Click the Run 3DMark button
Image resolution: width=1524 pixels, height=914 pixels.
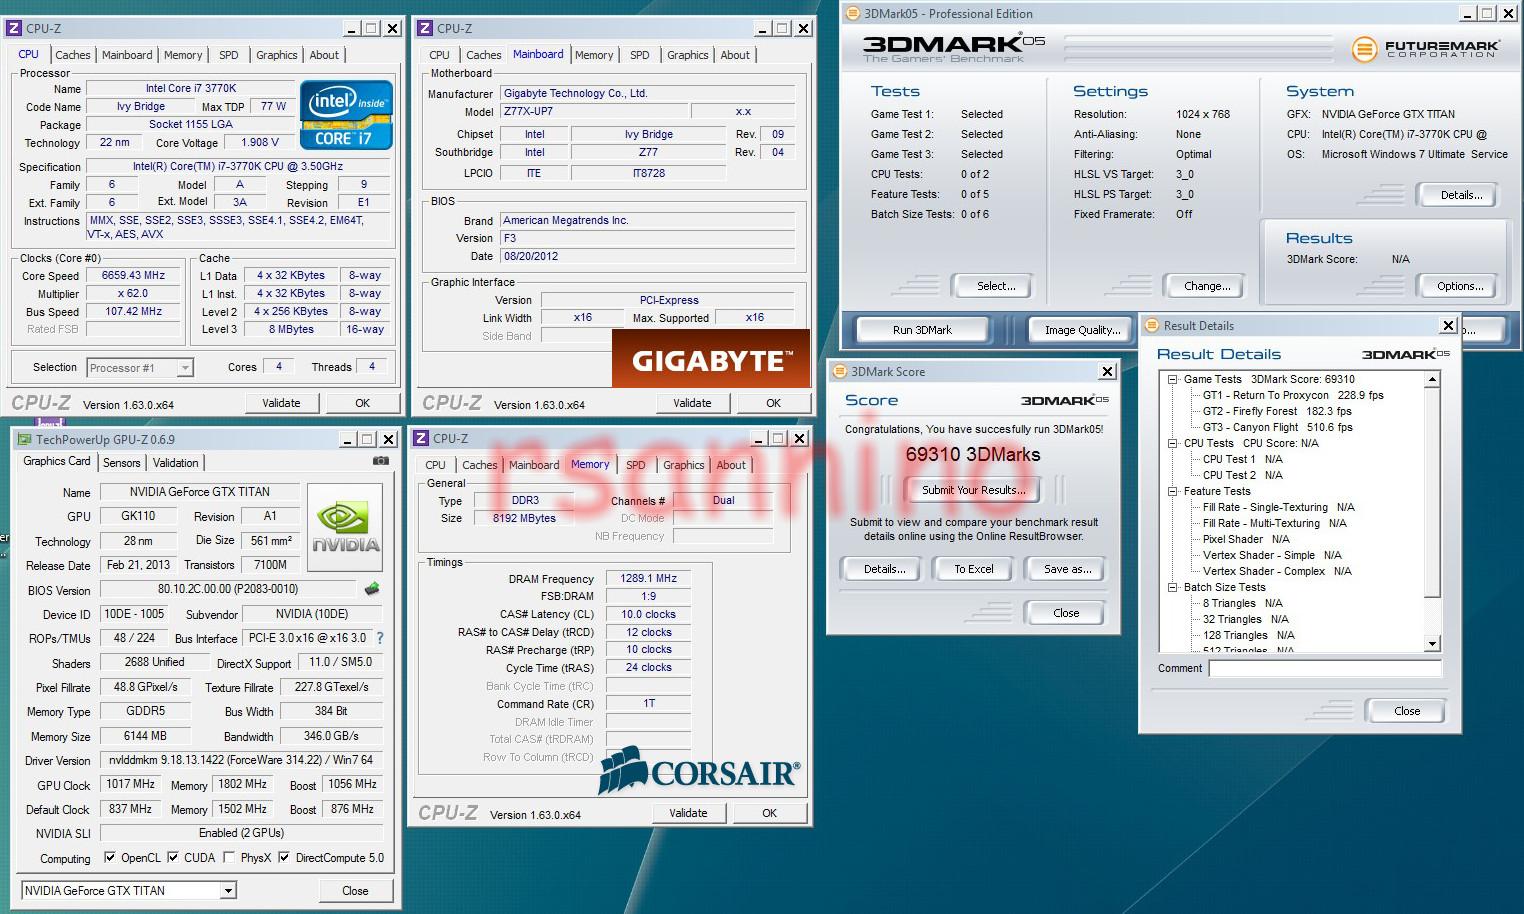pos(922,330)
